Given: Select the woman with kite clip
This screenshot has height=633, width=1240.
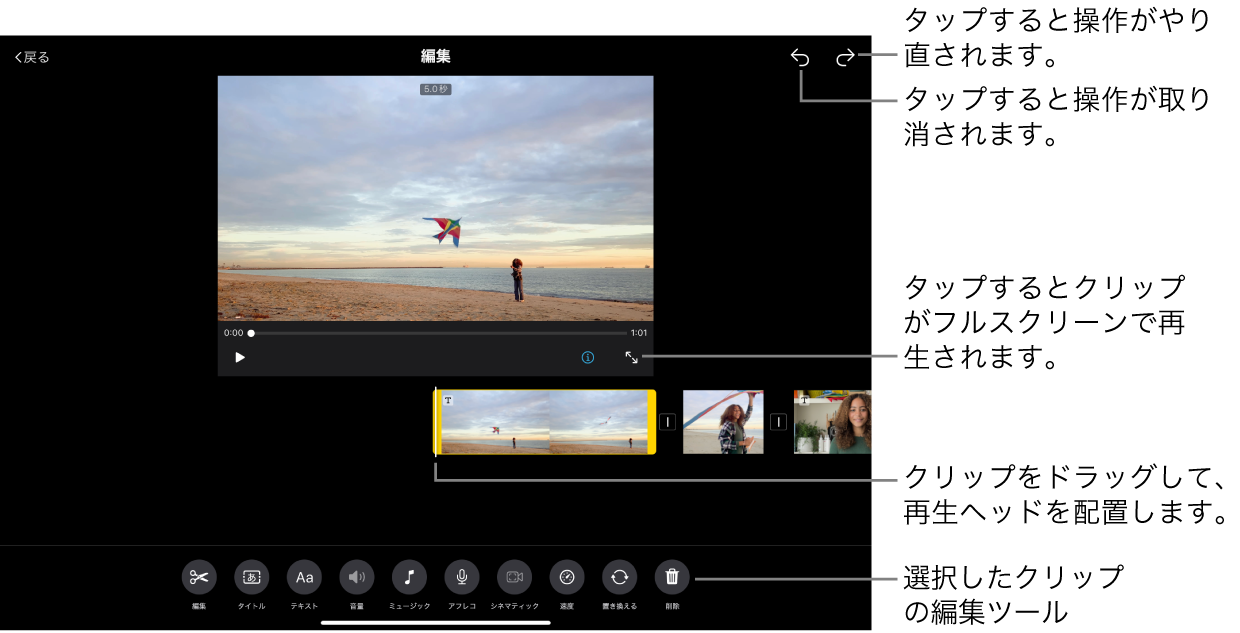Looking at the screenshot, I should (x=723, y=422).
